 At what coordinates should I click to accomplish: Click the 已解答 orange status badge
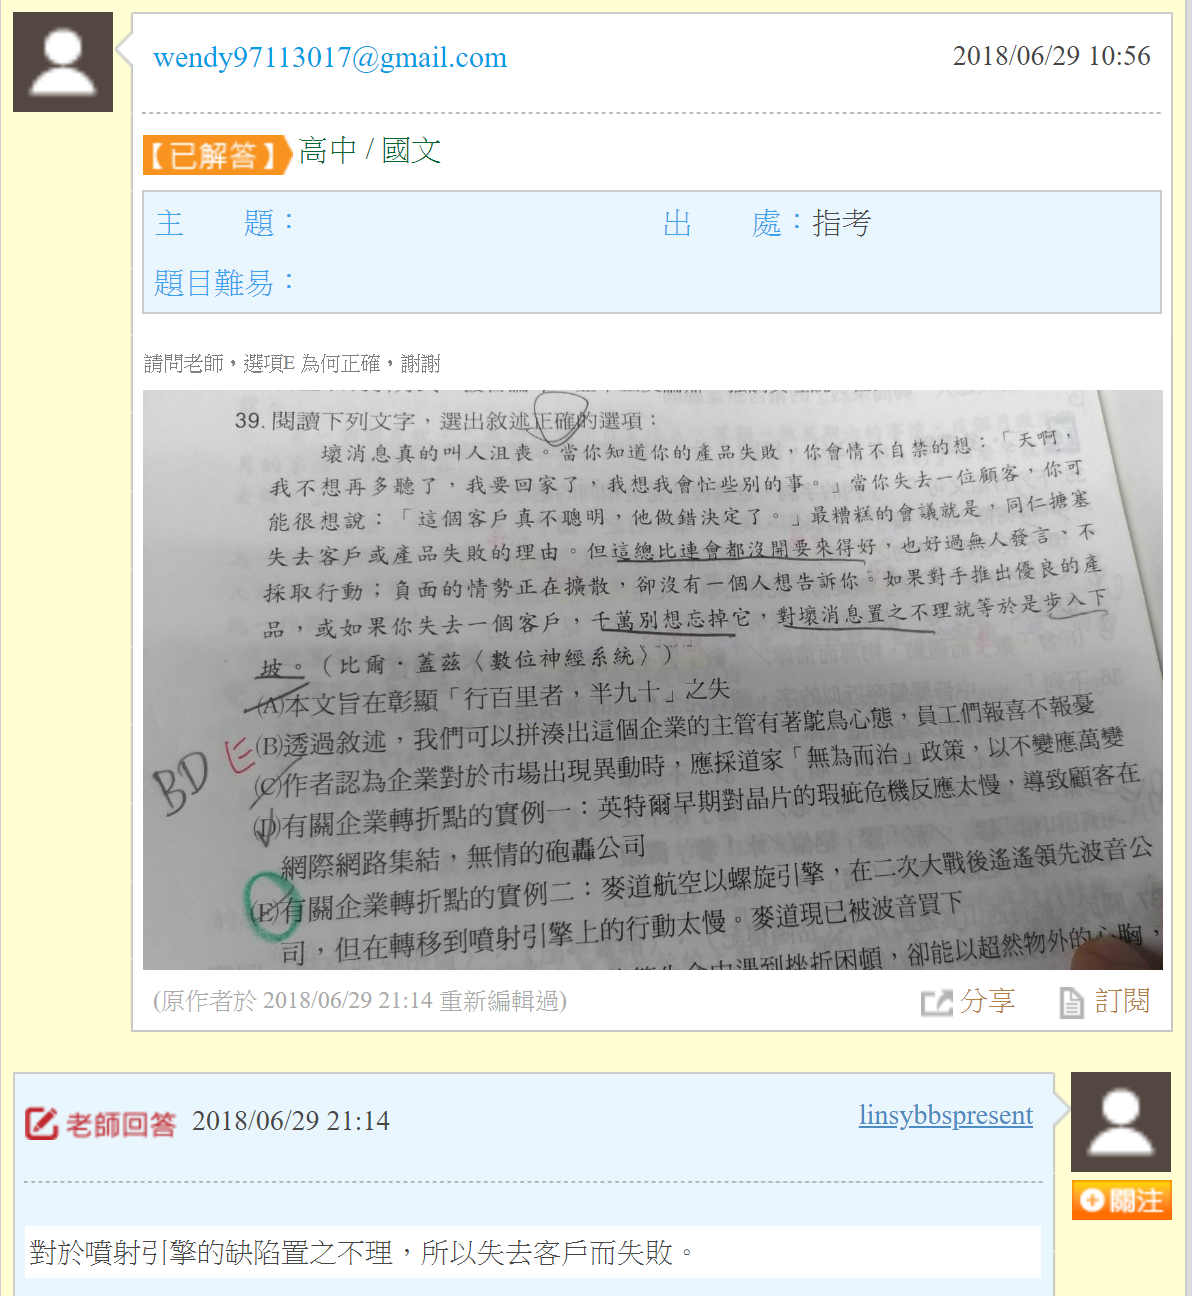pyautogui.click(x=217, y=155)
